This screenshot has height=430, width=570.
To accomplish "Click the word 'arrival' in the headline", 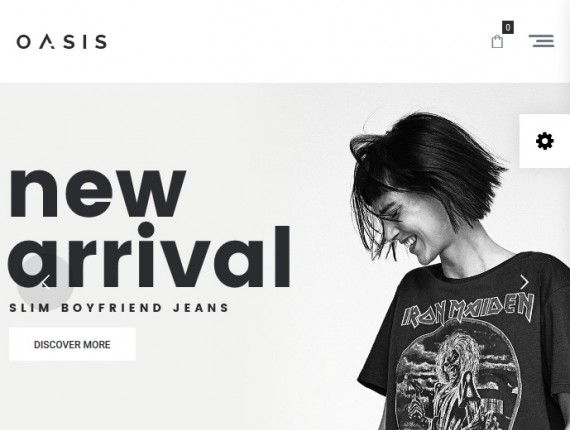I will [149, 256].
